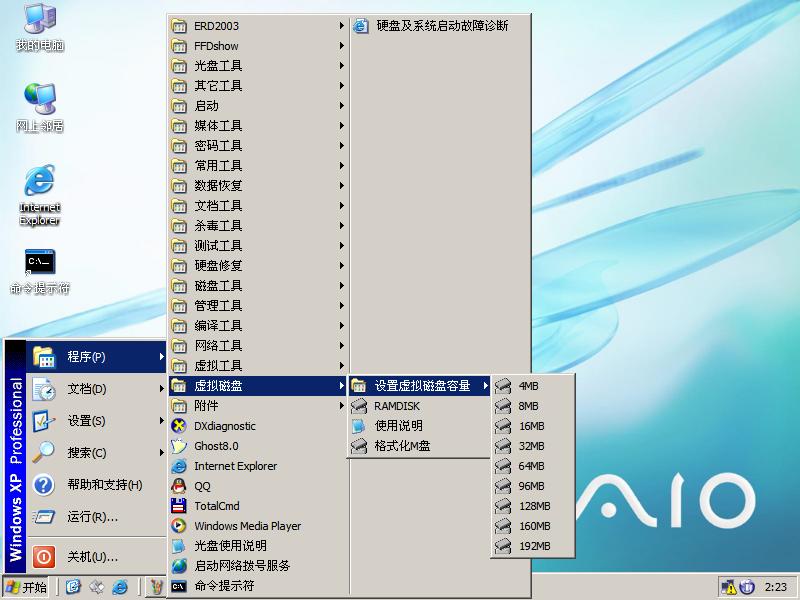Viewport: 800px width, 600px height.
Task: Click the 搜索 magnifier icon
Action: click(x=44, y=453)
